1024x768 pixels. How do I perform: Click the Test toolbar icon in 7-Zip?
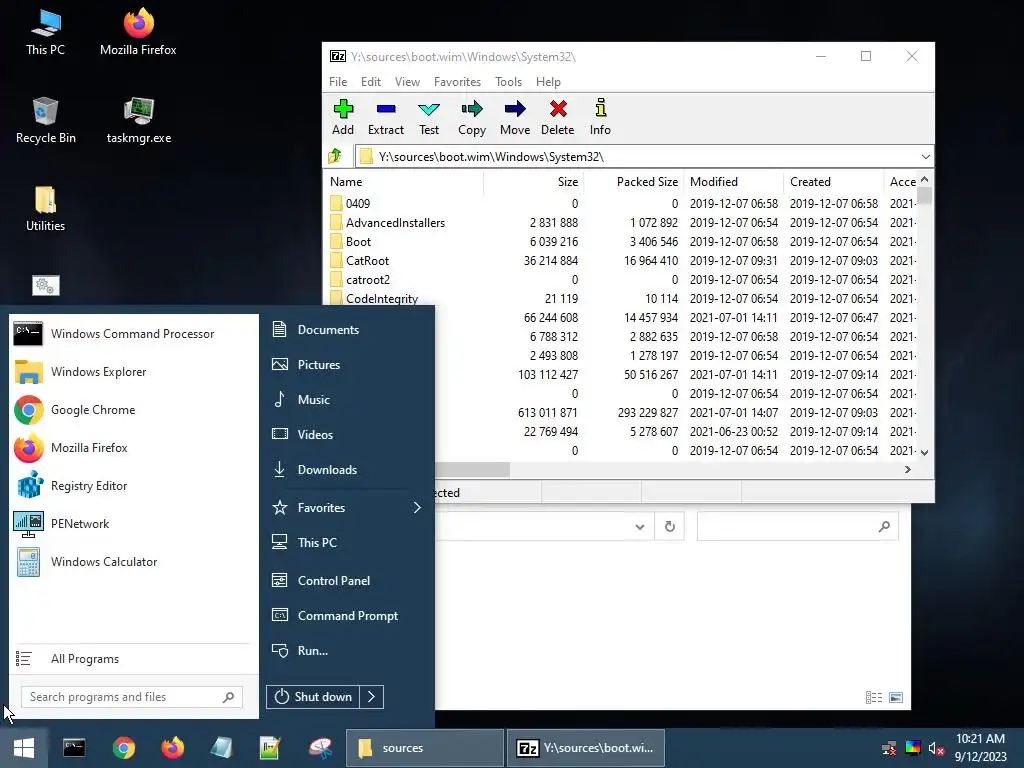429,117
